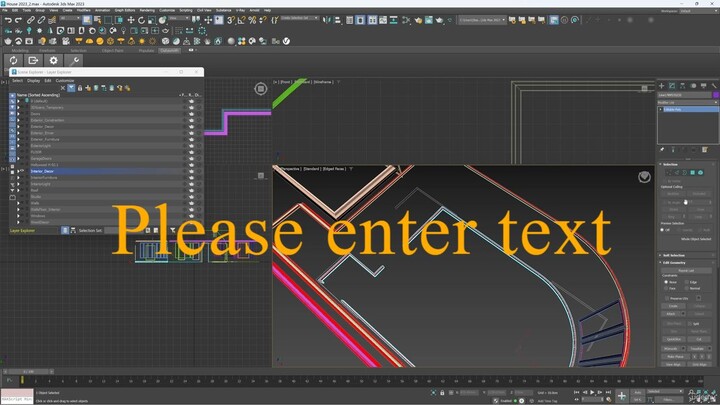Click the large wrench tools button
Viewport: 720px width, 405px height.
[x=74, y=60]
